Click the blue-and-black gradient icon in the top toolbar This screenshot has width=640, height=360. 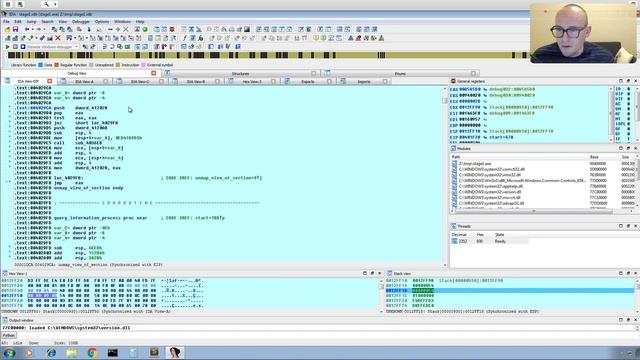[247, 29]
